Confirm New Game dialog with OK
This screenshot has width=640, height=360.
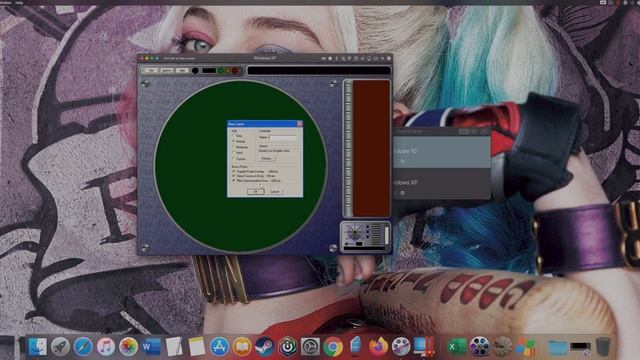point(256,191)
